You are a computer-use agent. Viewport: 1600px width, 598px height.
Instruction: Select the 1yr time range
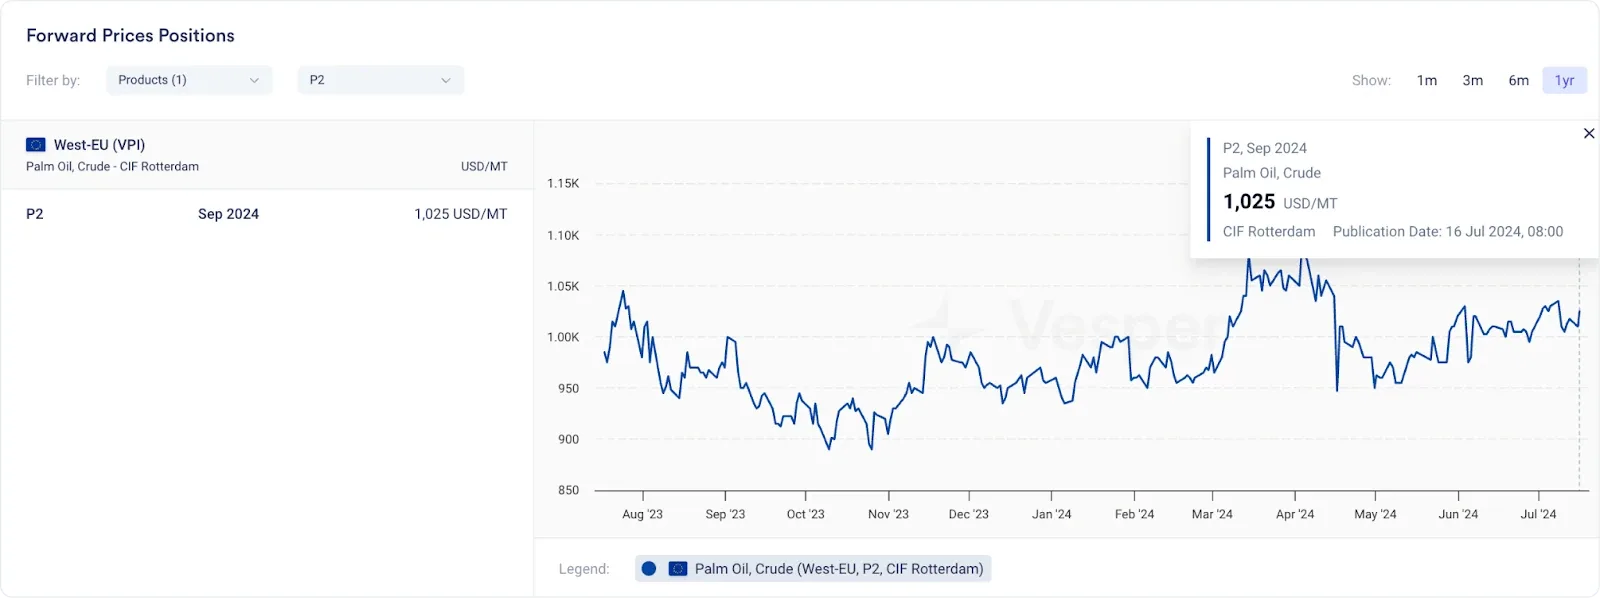tap(1565, 80)
